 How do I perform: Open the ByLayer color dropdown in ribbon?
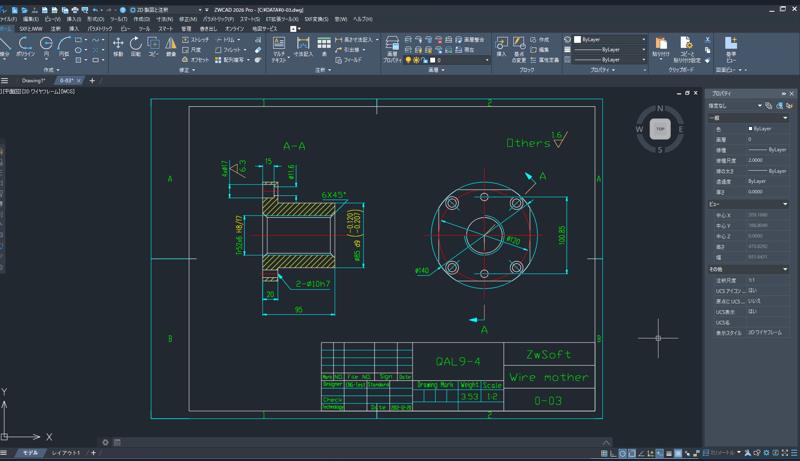[608, 39]
